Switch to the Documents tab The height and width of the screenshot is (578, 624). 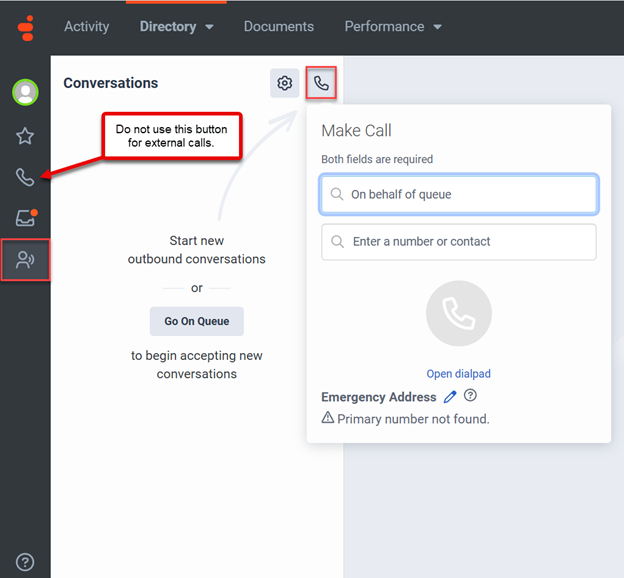[x=279, y=27]
